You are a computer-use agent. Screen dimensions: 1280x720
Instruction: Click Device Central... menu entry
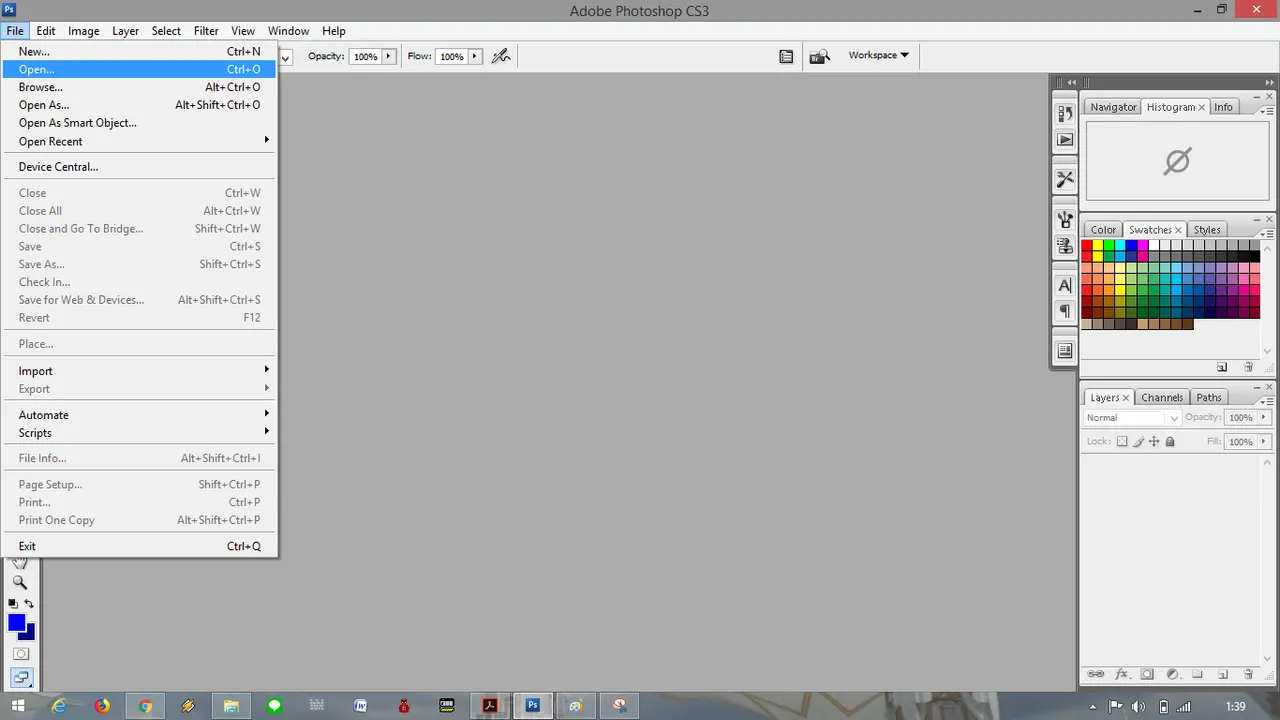139,167
